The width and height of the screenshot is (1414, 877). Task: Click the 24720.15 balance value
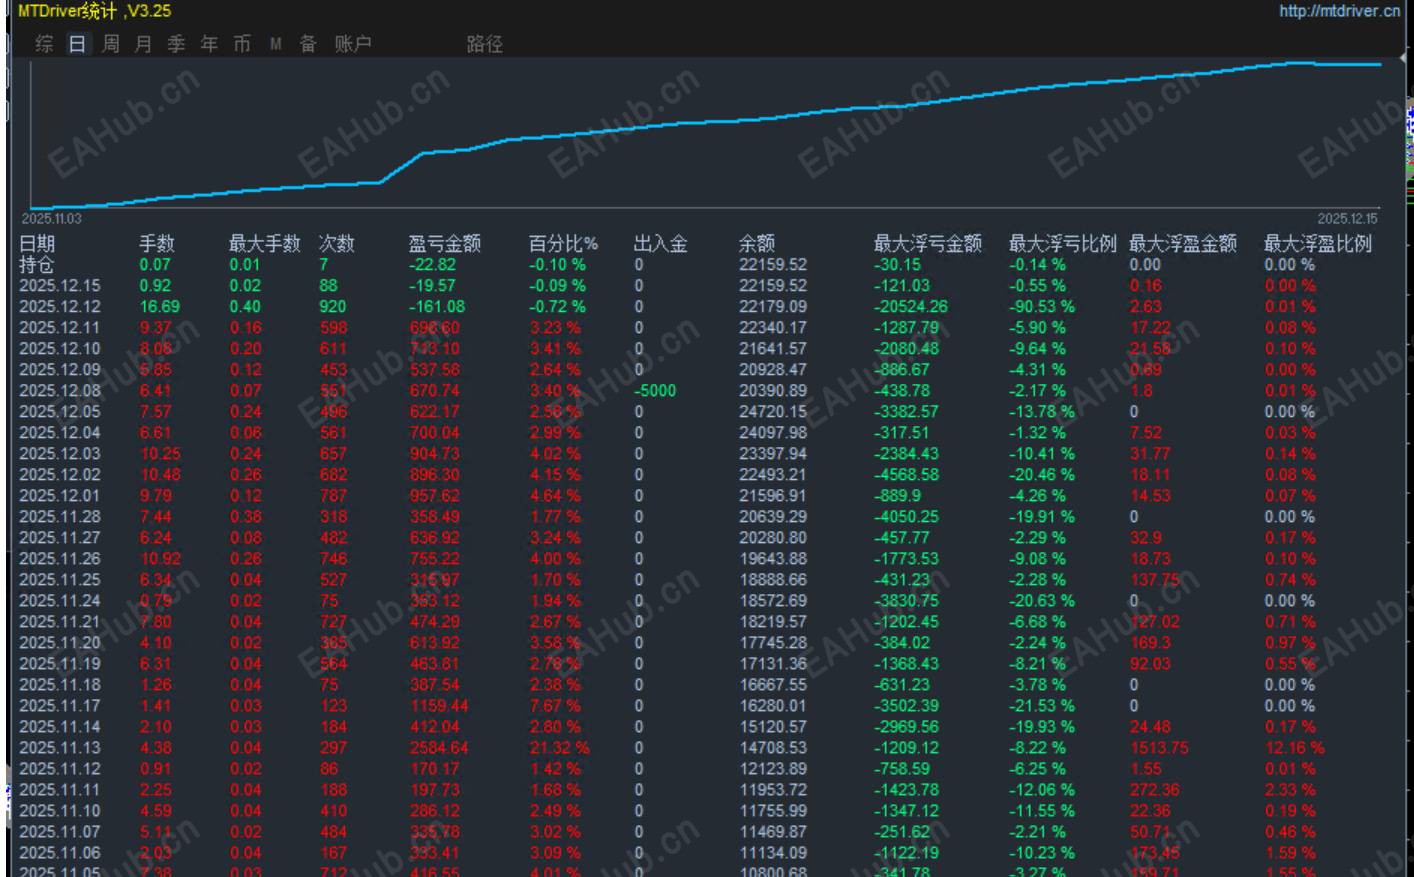(x=773, y=412)
